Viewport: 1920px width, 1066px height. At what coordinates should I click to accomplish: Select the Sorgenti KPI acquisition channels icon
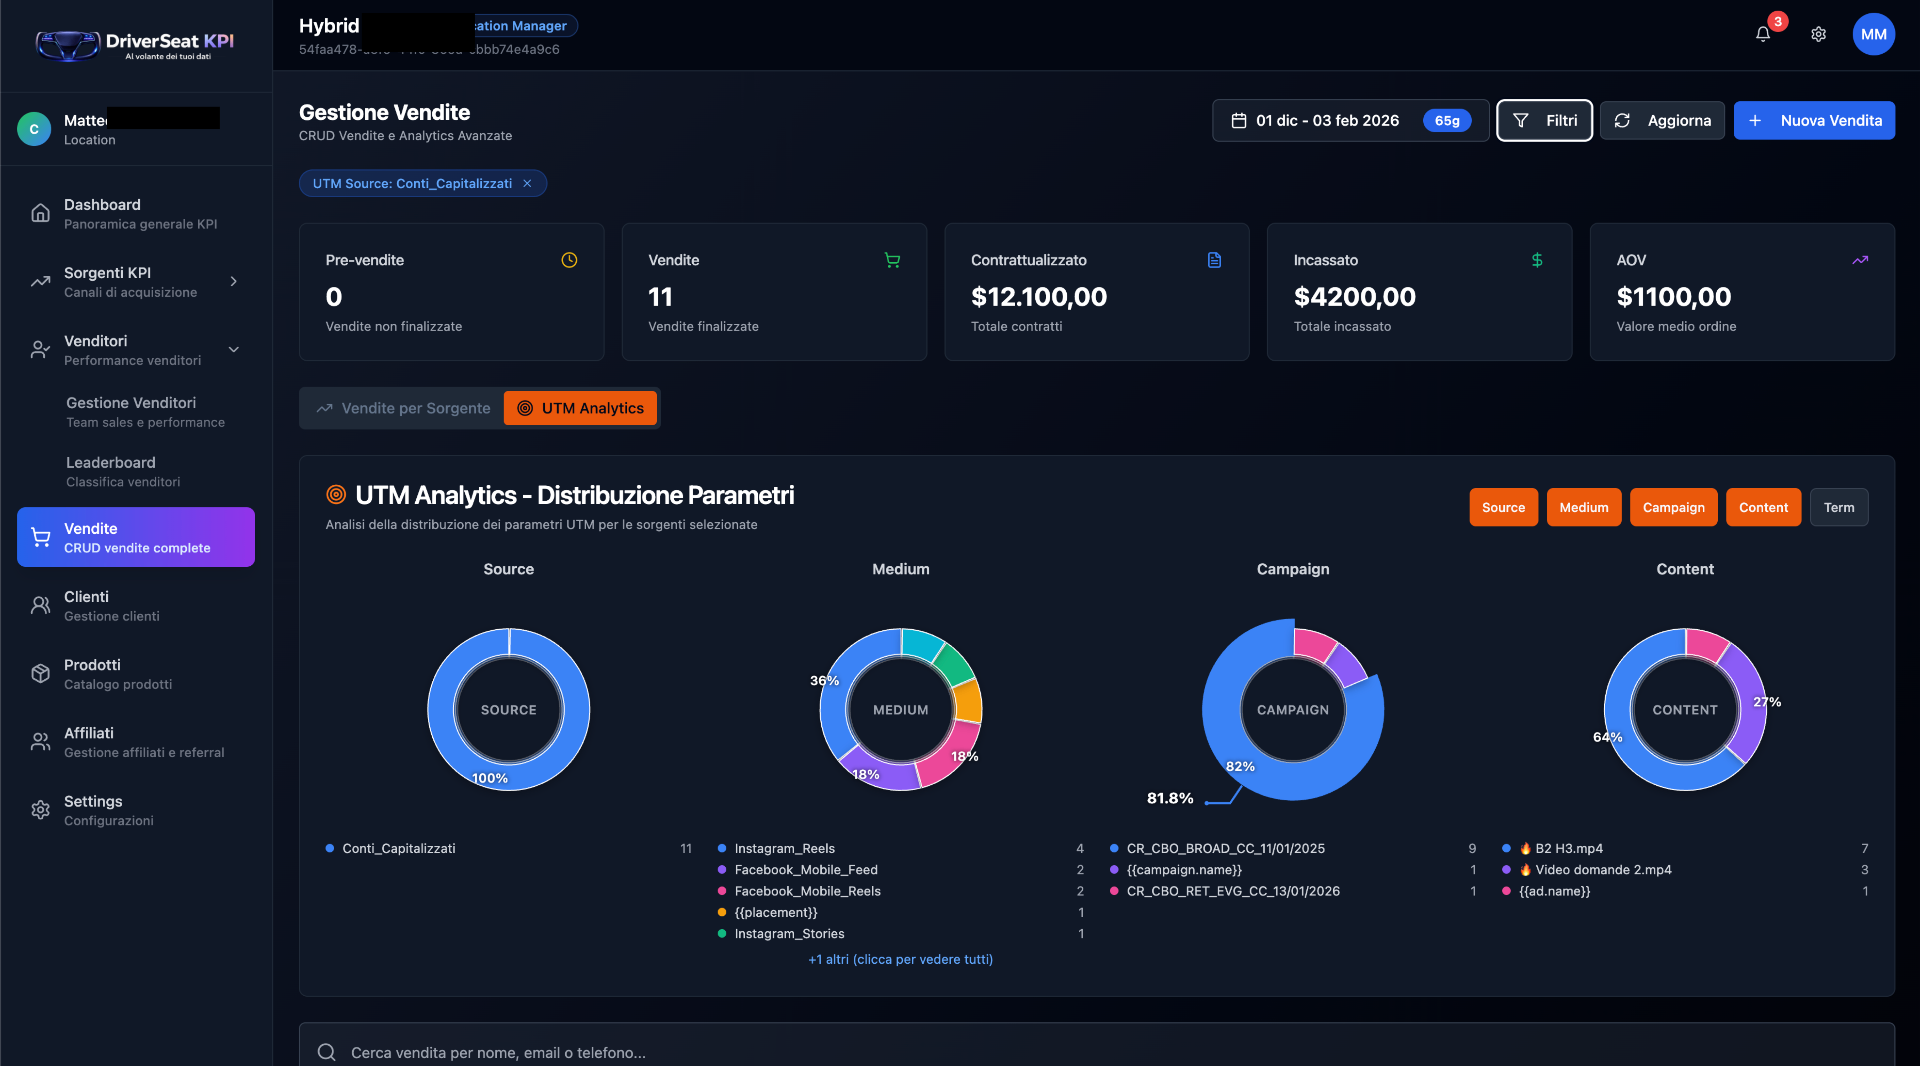(x=40, y=281)
